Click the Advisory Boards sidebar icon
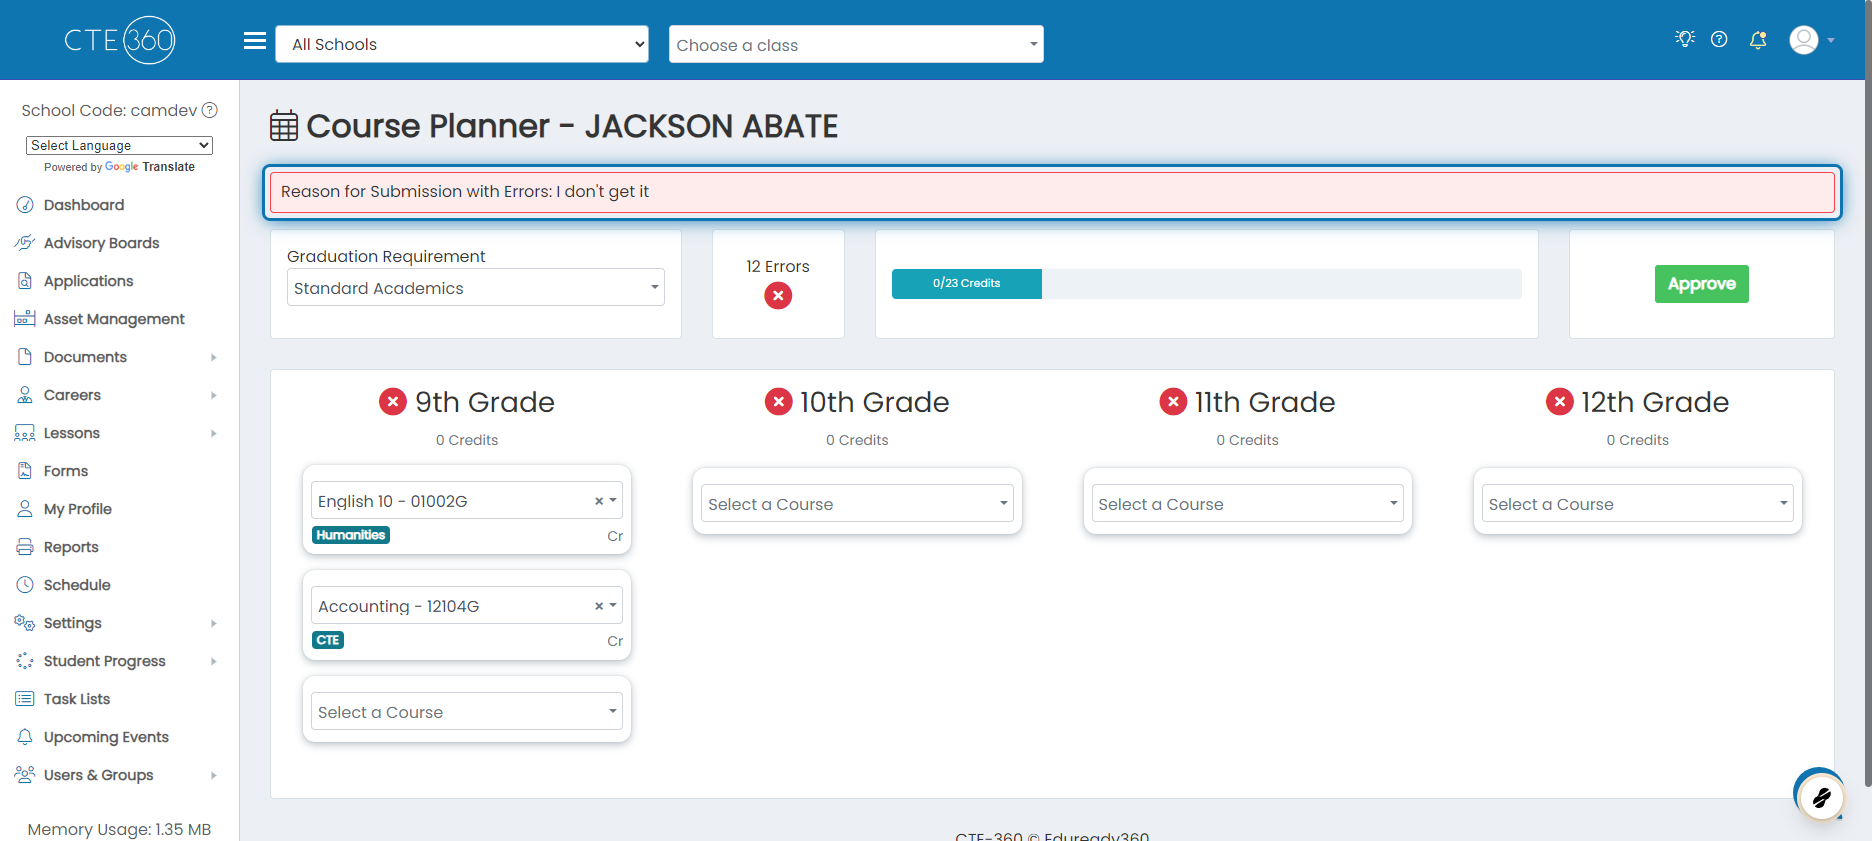This screenshot has width=1872, height=841. point(25,243)
